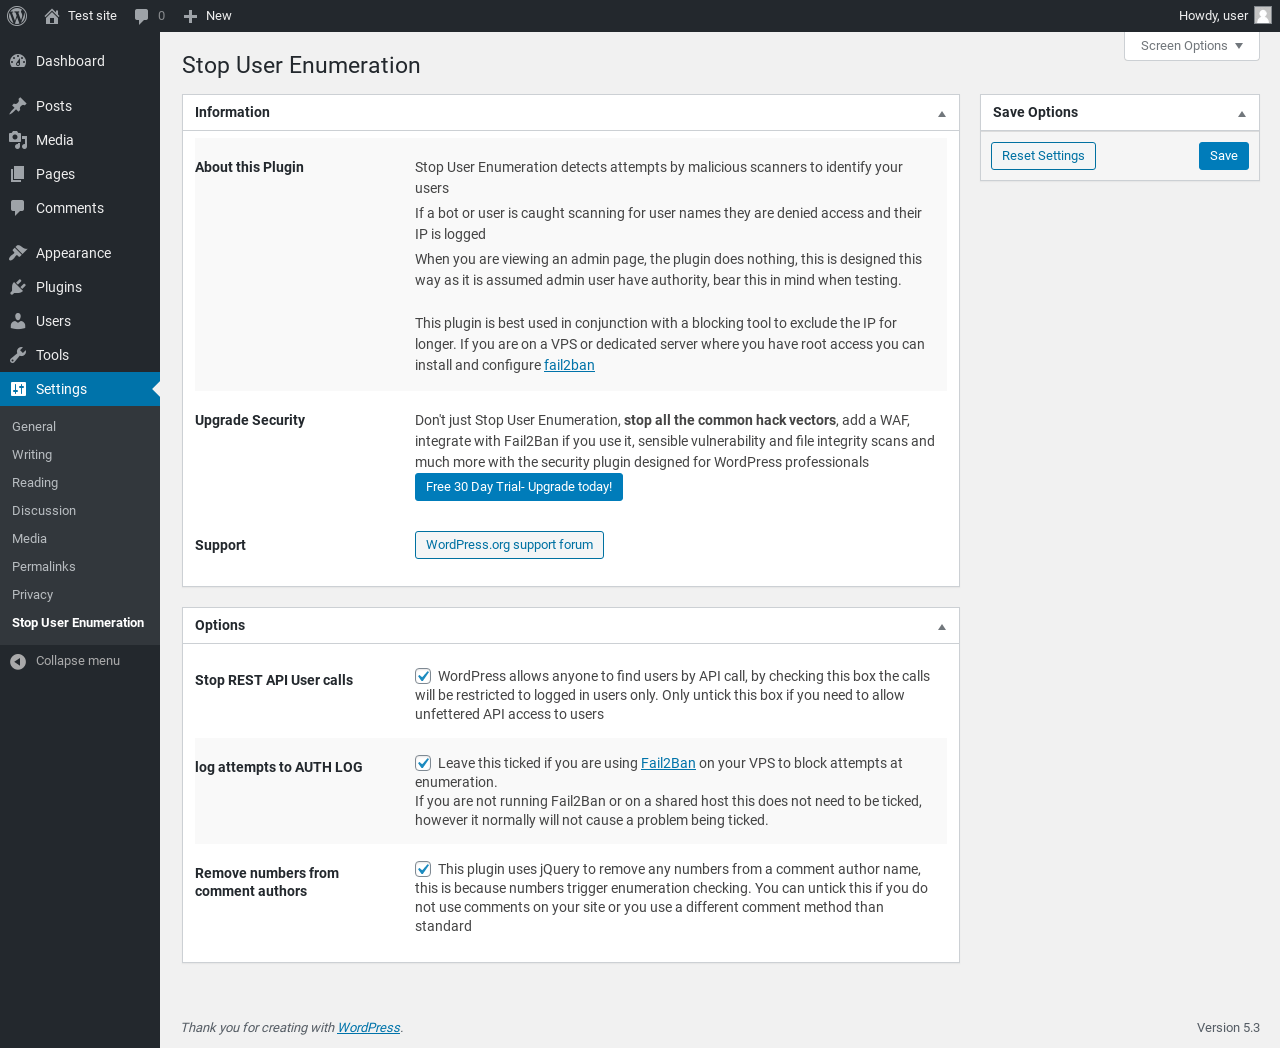
Task: Untick the log attempts to AUTH LOG checkbox
Action: pos(423,763)
